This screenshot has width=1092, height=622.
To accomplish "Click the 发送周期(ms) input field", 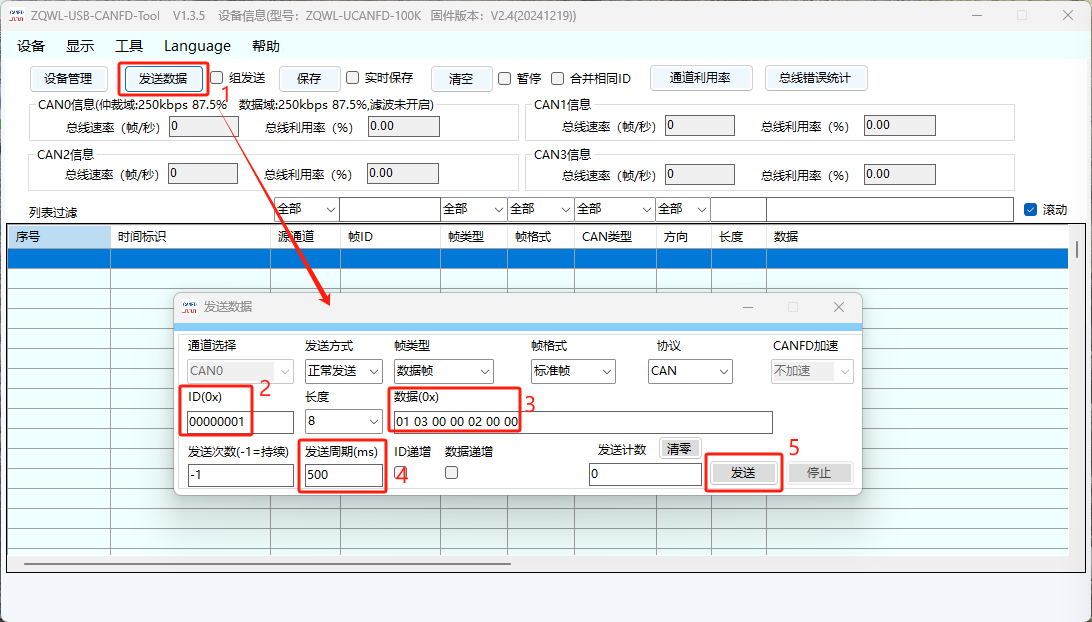I will coord(342,475).
